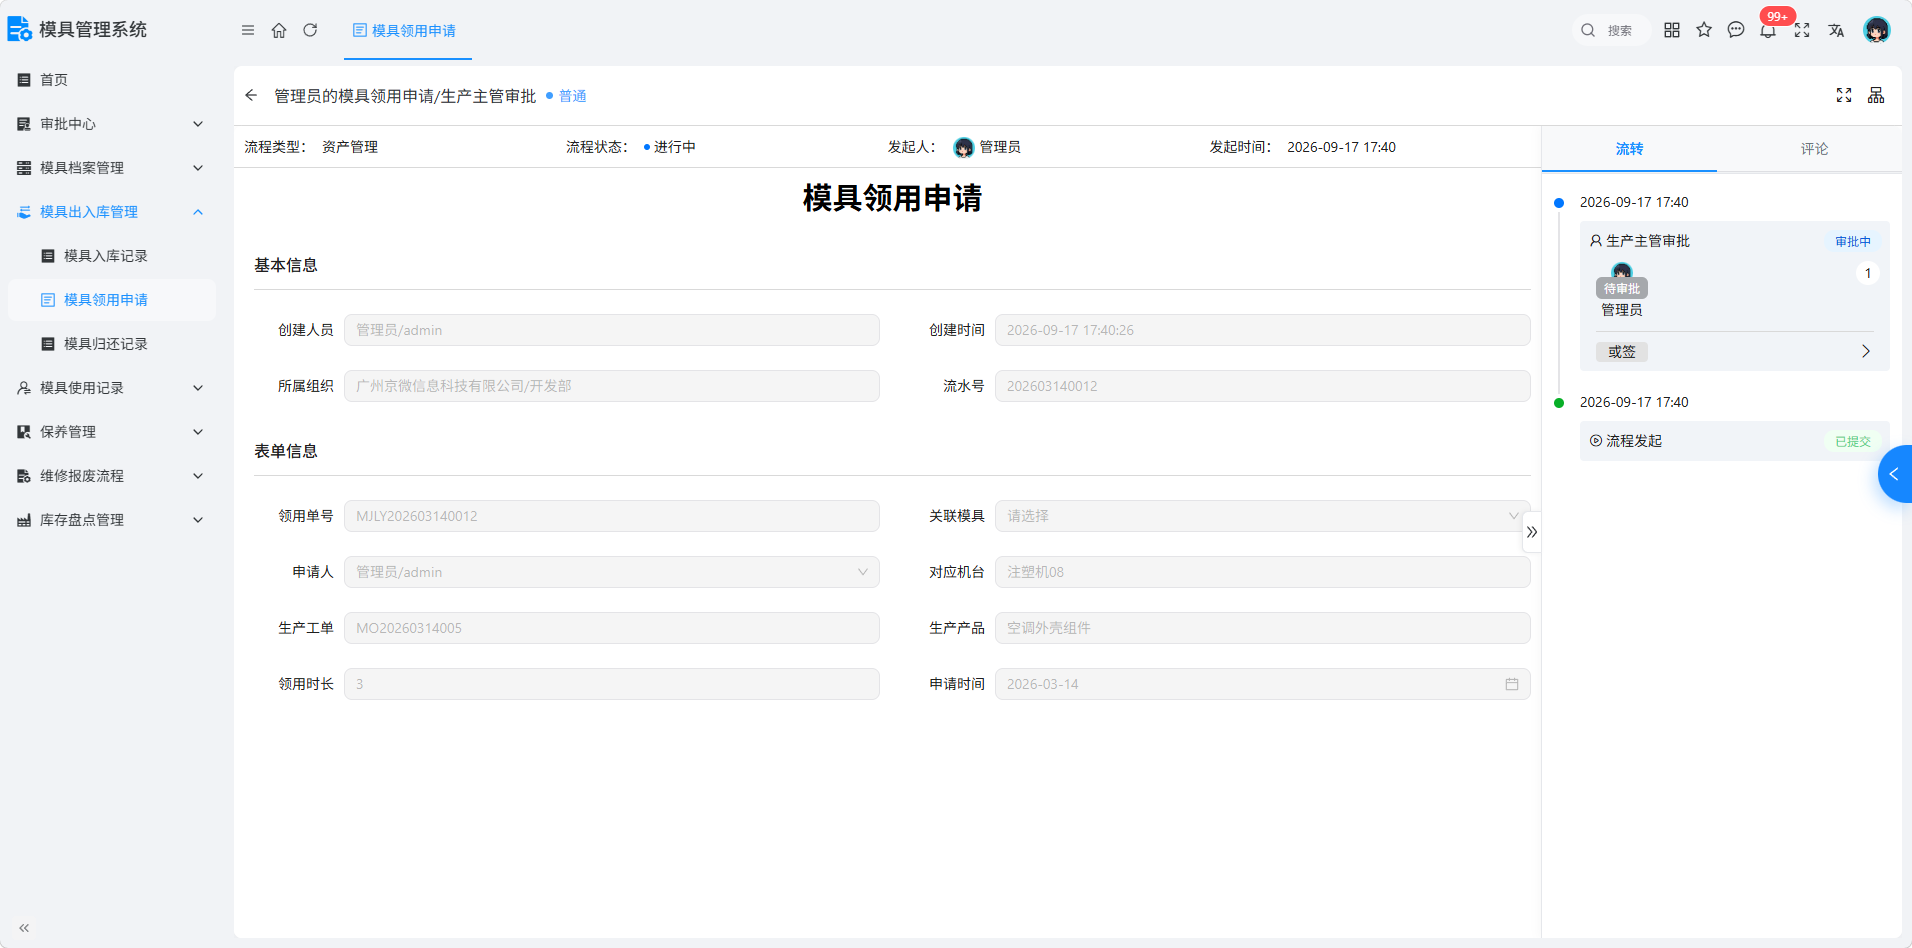Click the calendar icon in 申请时间
Screen dimensions: 1912x948
(x=1512, y=684)
